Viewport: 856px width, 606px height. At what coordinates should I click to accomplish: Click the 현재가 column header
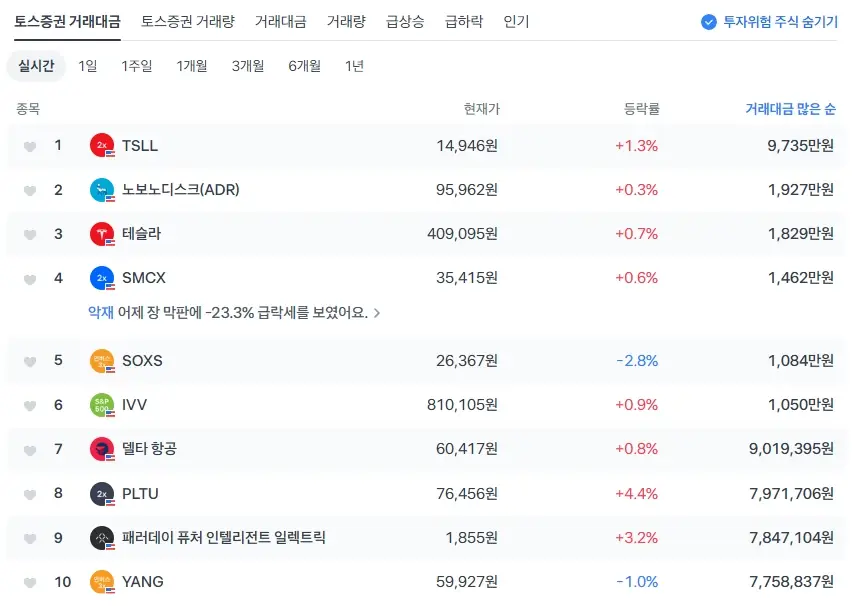point(482,109)
